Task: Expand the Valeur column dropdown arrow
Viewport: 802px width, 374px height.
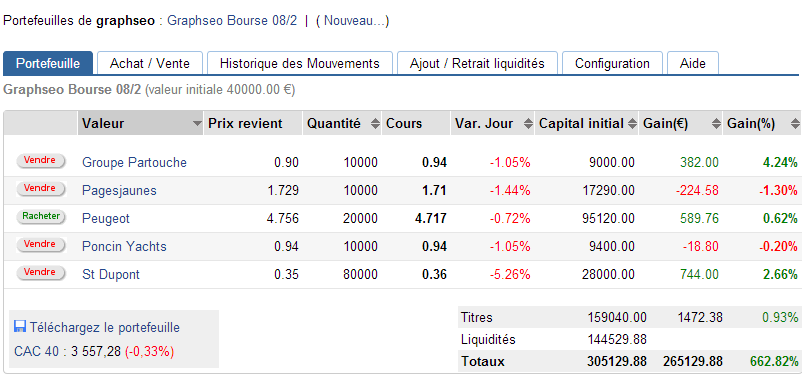Action: tap(196, 124)
